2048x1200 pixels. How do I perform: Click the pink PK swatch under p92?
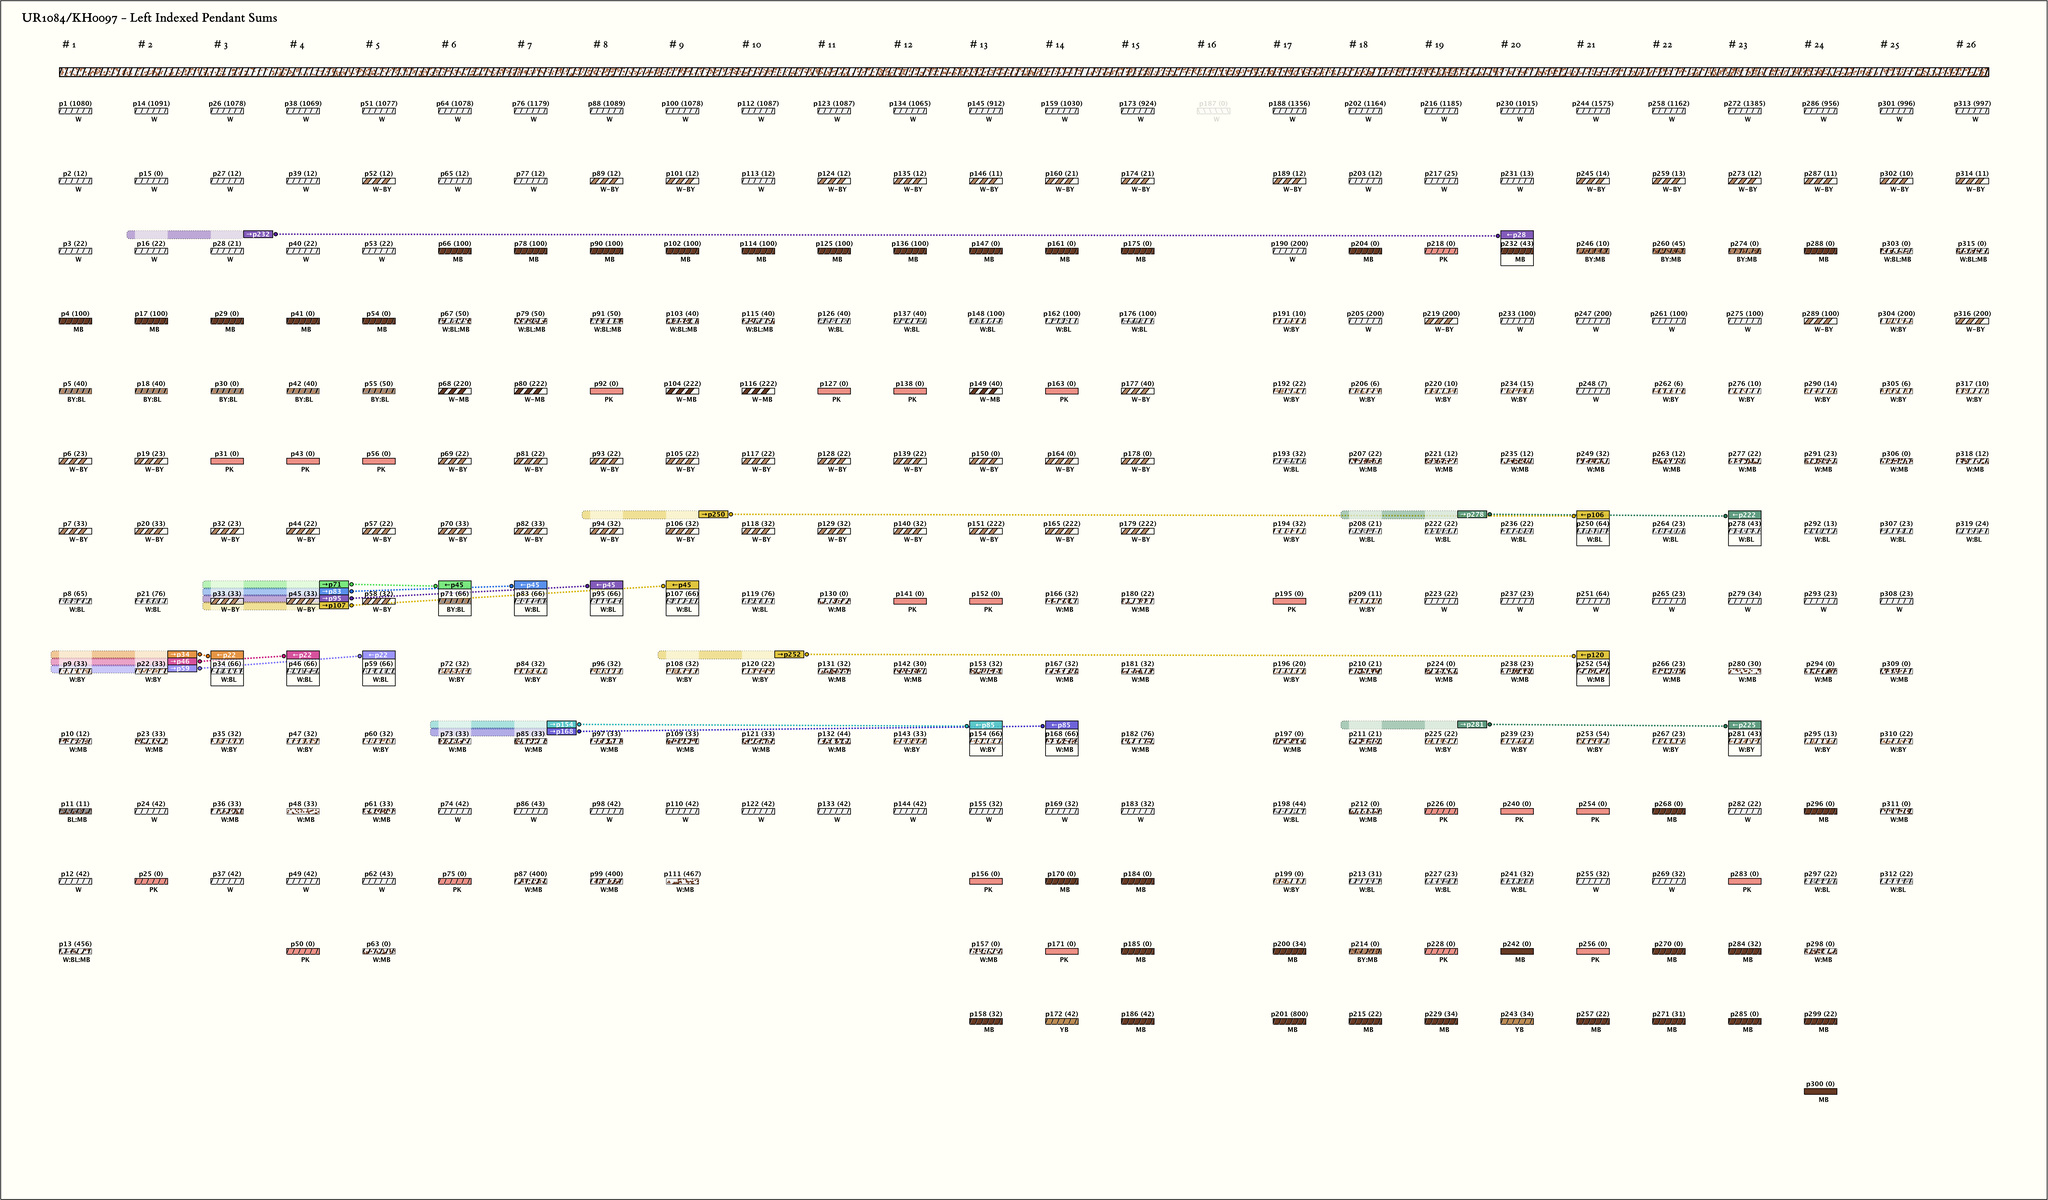606,391
